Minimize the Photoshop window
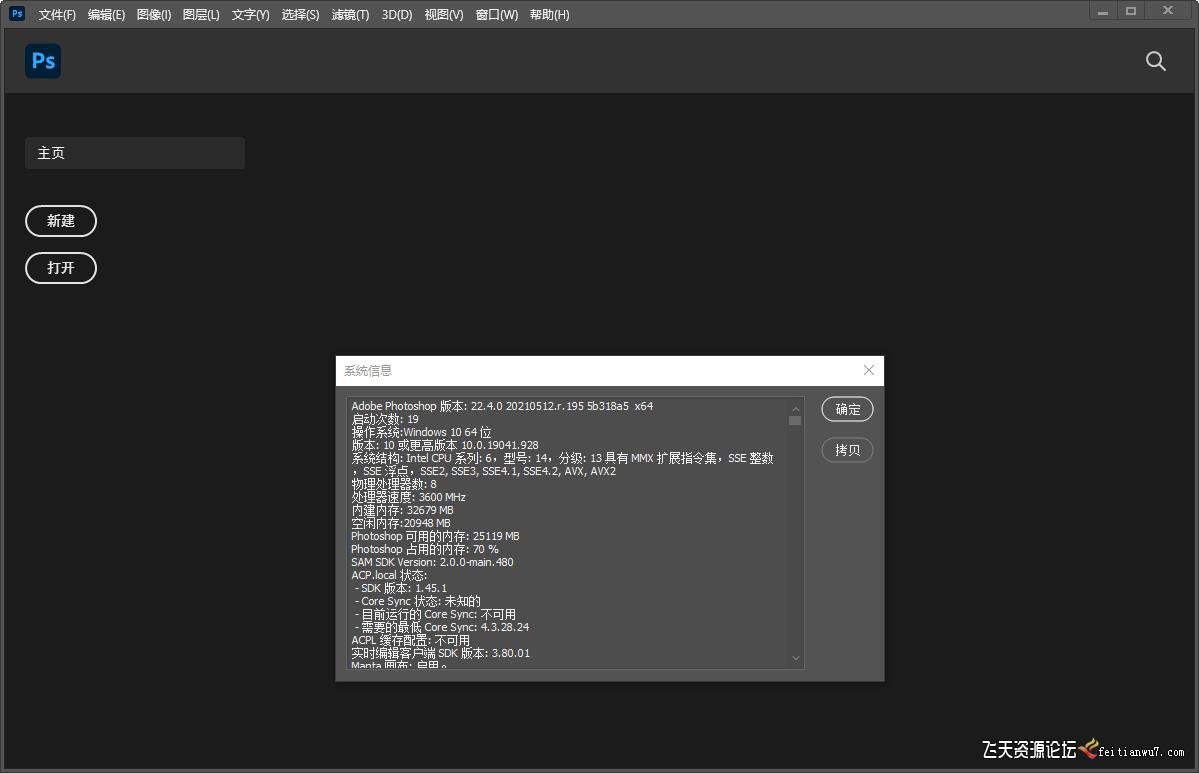Viewport: 1199px width, 773px height. 1103,11
